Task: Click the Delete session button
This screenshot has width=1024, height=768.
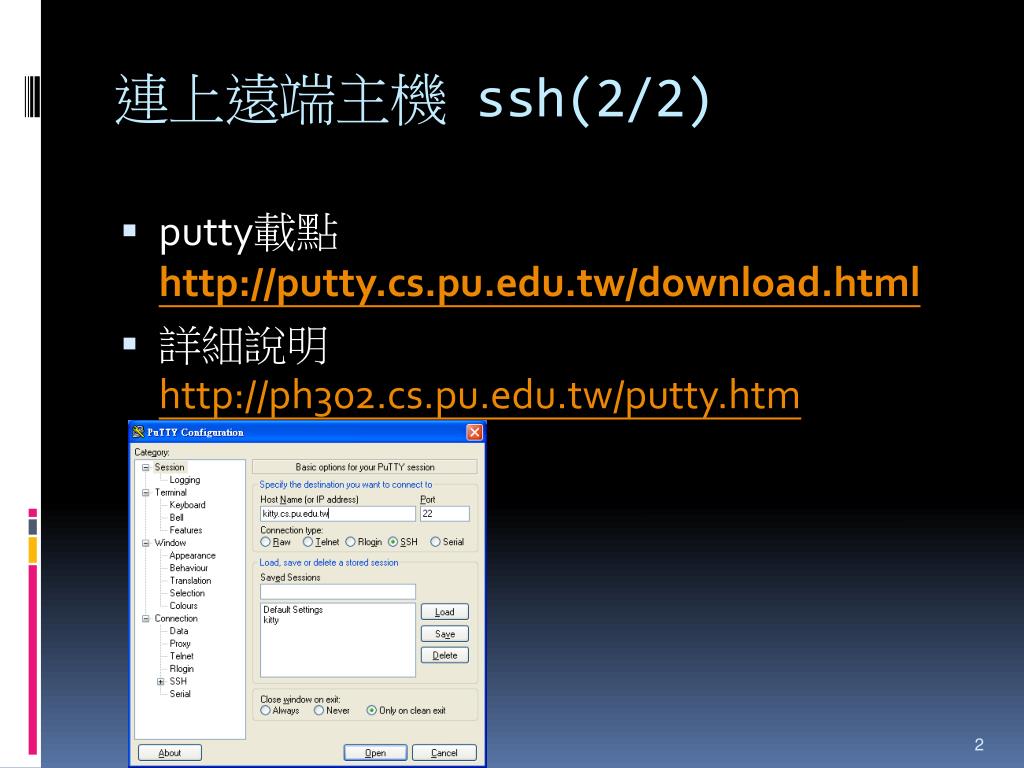Action: 445,655
